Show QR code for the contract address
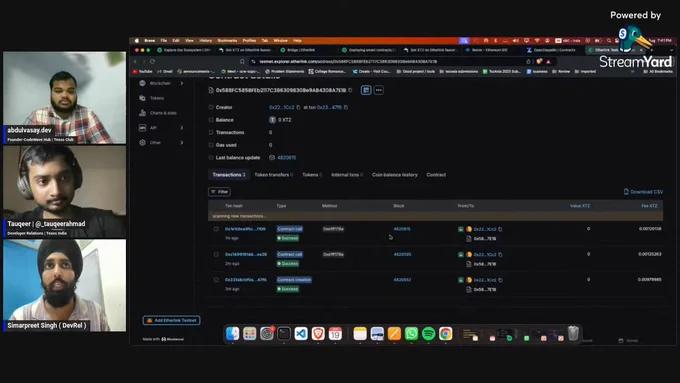Viewport: 680px width, 383px height. pos(366,90)
